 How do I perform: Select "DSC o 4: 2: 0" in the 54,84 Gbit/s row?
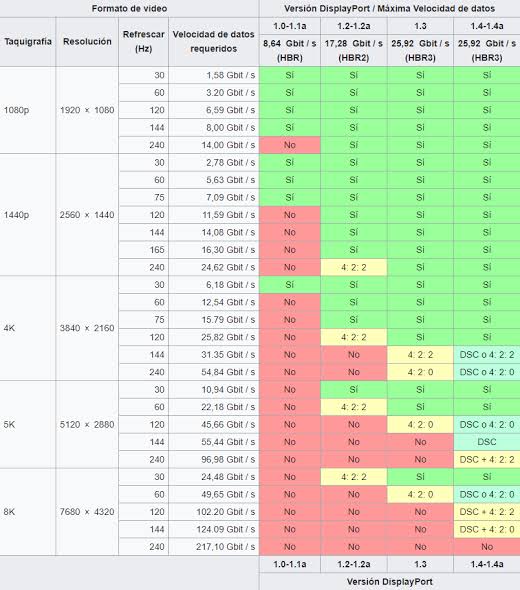pyautogui.click(x=487, y=372)
